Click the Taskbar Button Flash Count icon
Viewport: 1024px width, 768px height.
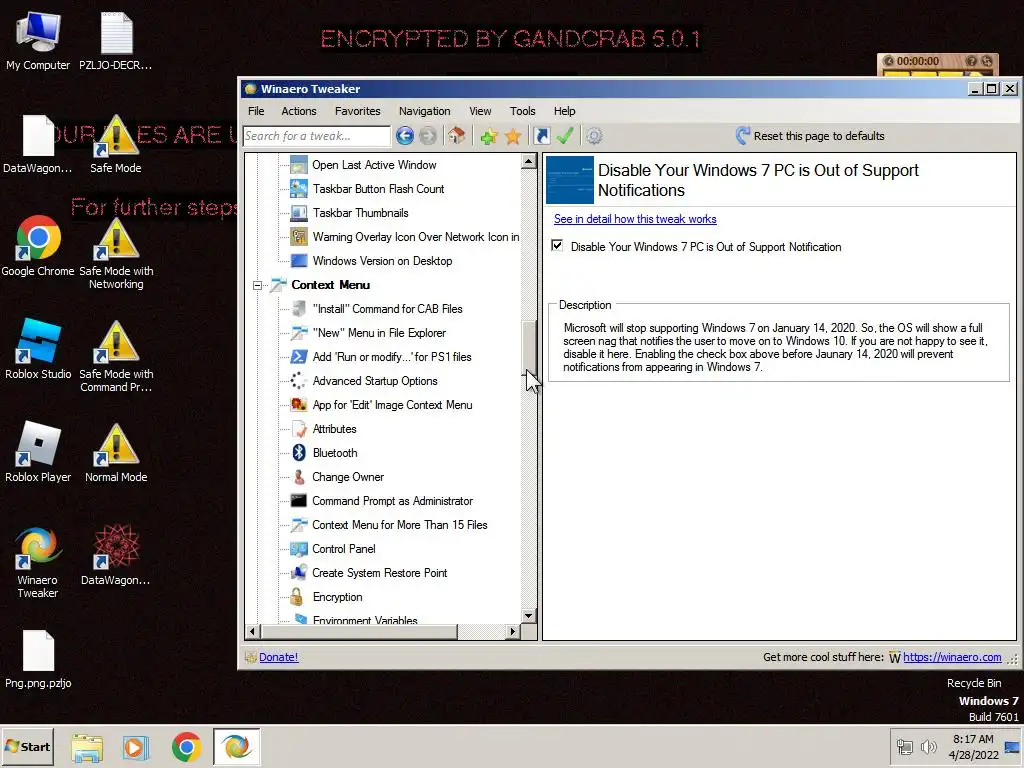(x=298, y=189)
